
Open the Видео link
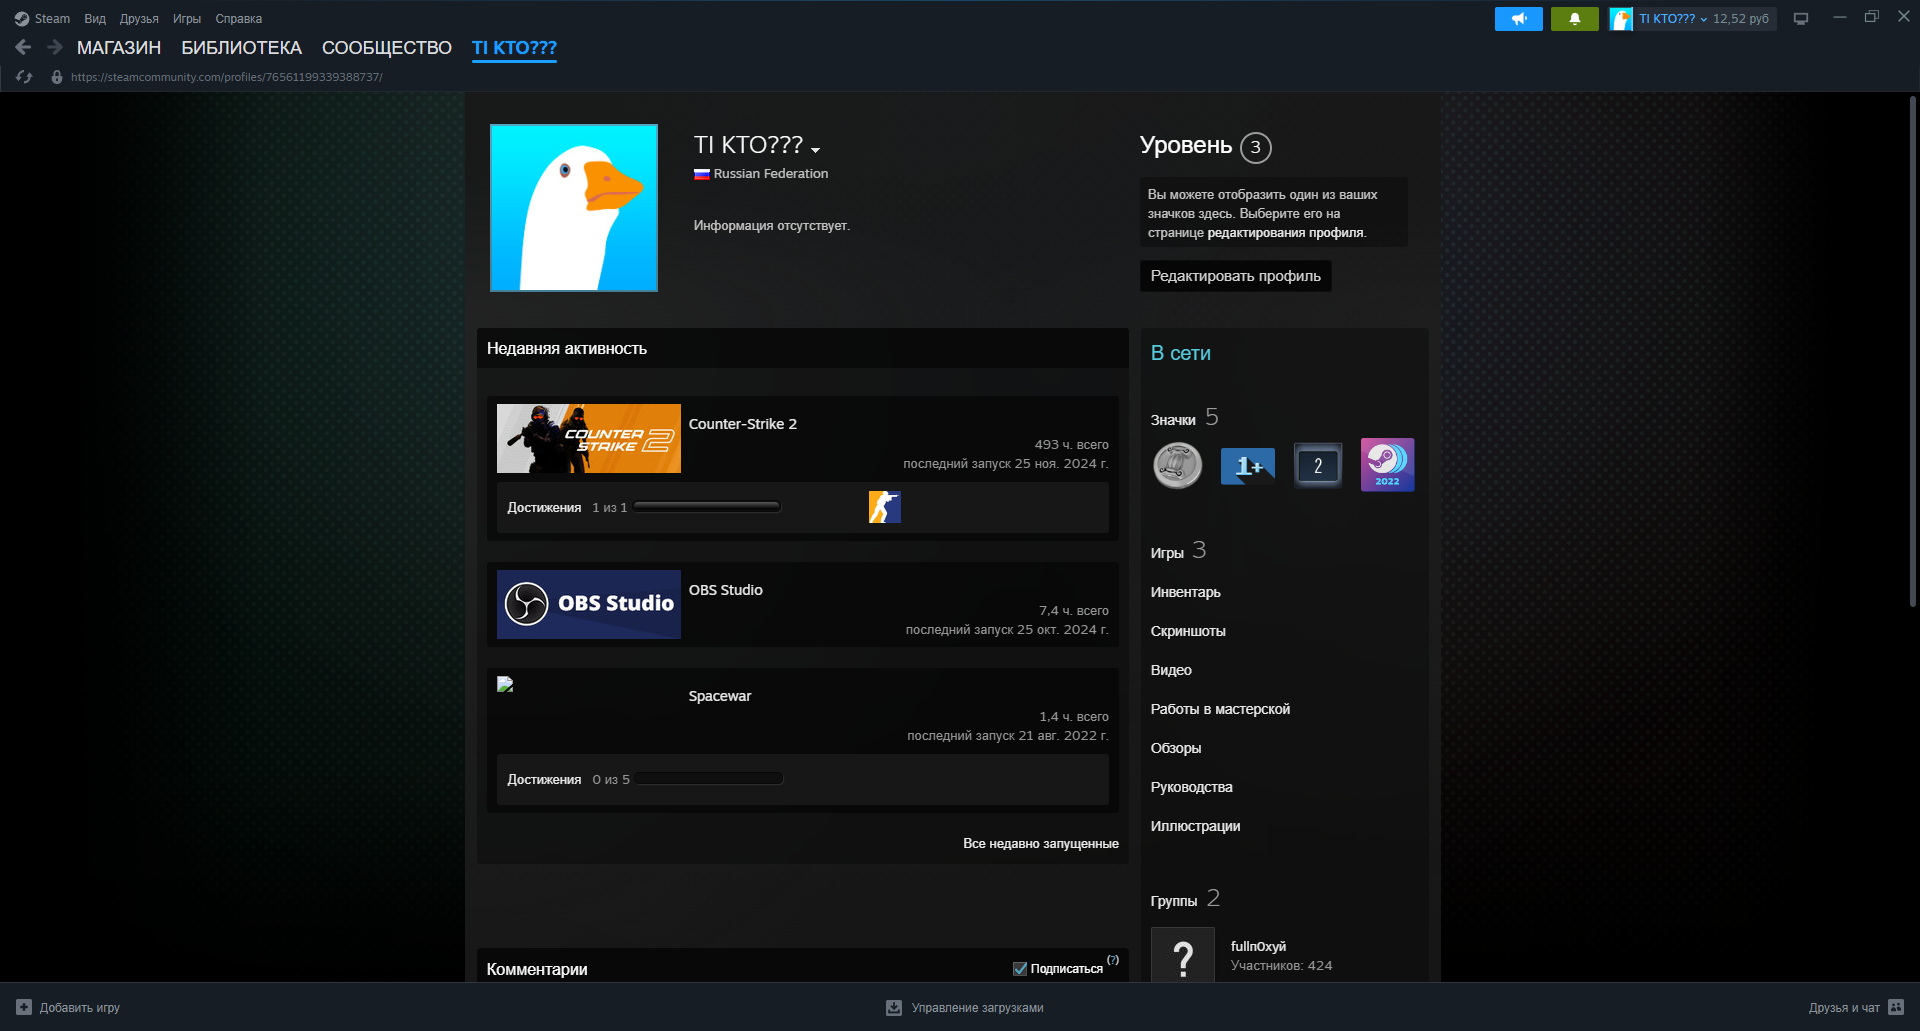point(1171,670)
